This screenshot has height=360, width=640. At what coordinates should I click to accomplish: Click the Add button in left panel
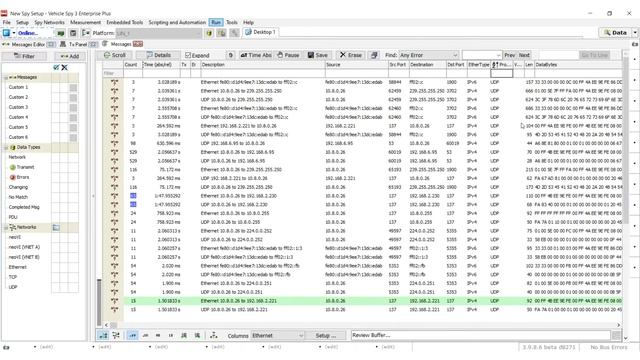coord(70,56)
